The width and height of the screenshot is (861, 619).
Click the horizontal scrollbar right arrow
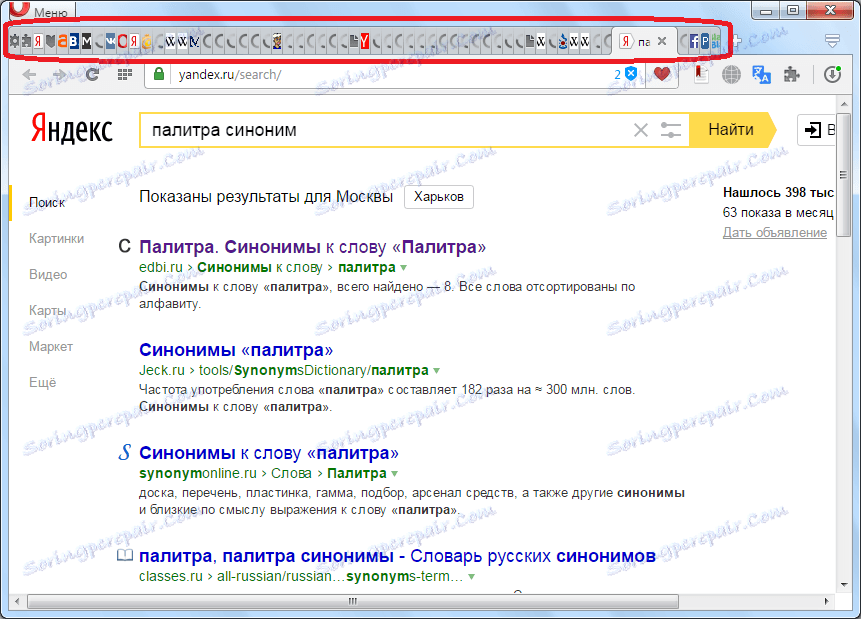click(x=826, y=601)
